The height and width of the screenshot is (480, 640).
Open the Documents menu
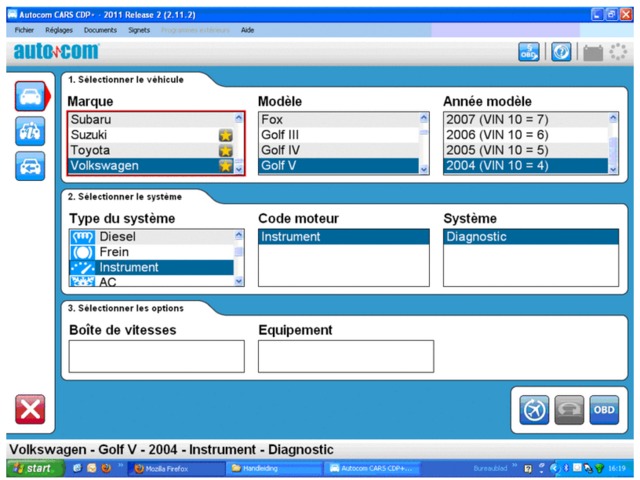pyautogui.click(x=100, y=30)
